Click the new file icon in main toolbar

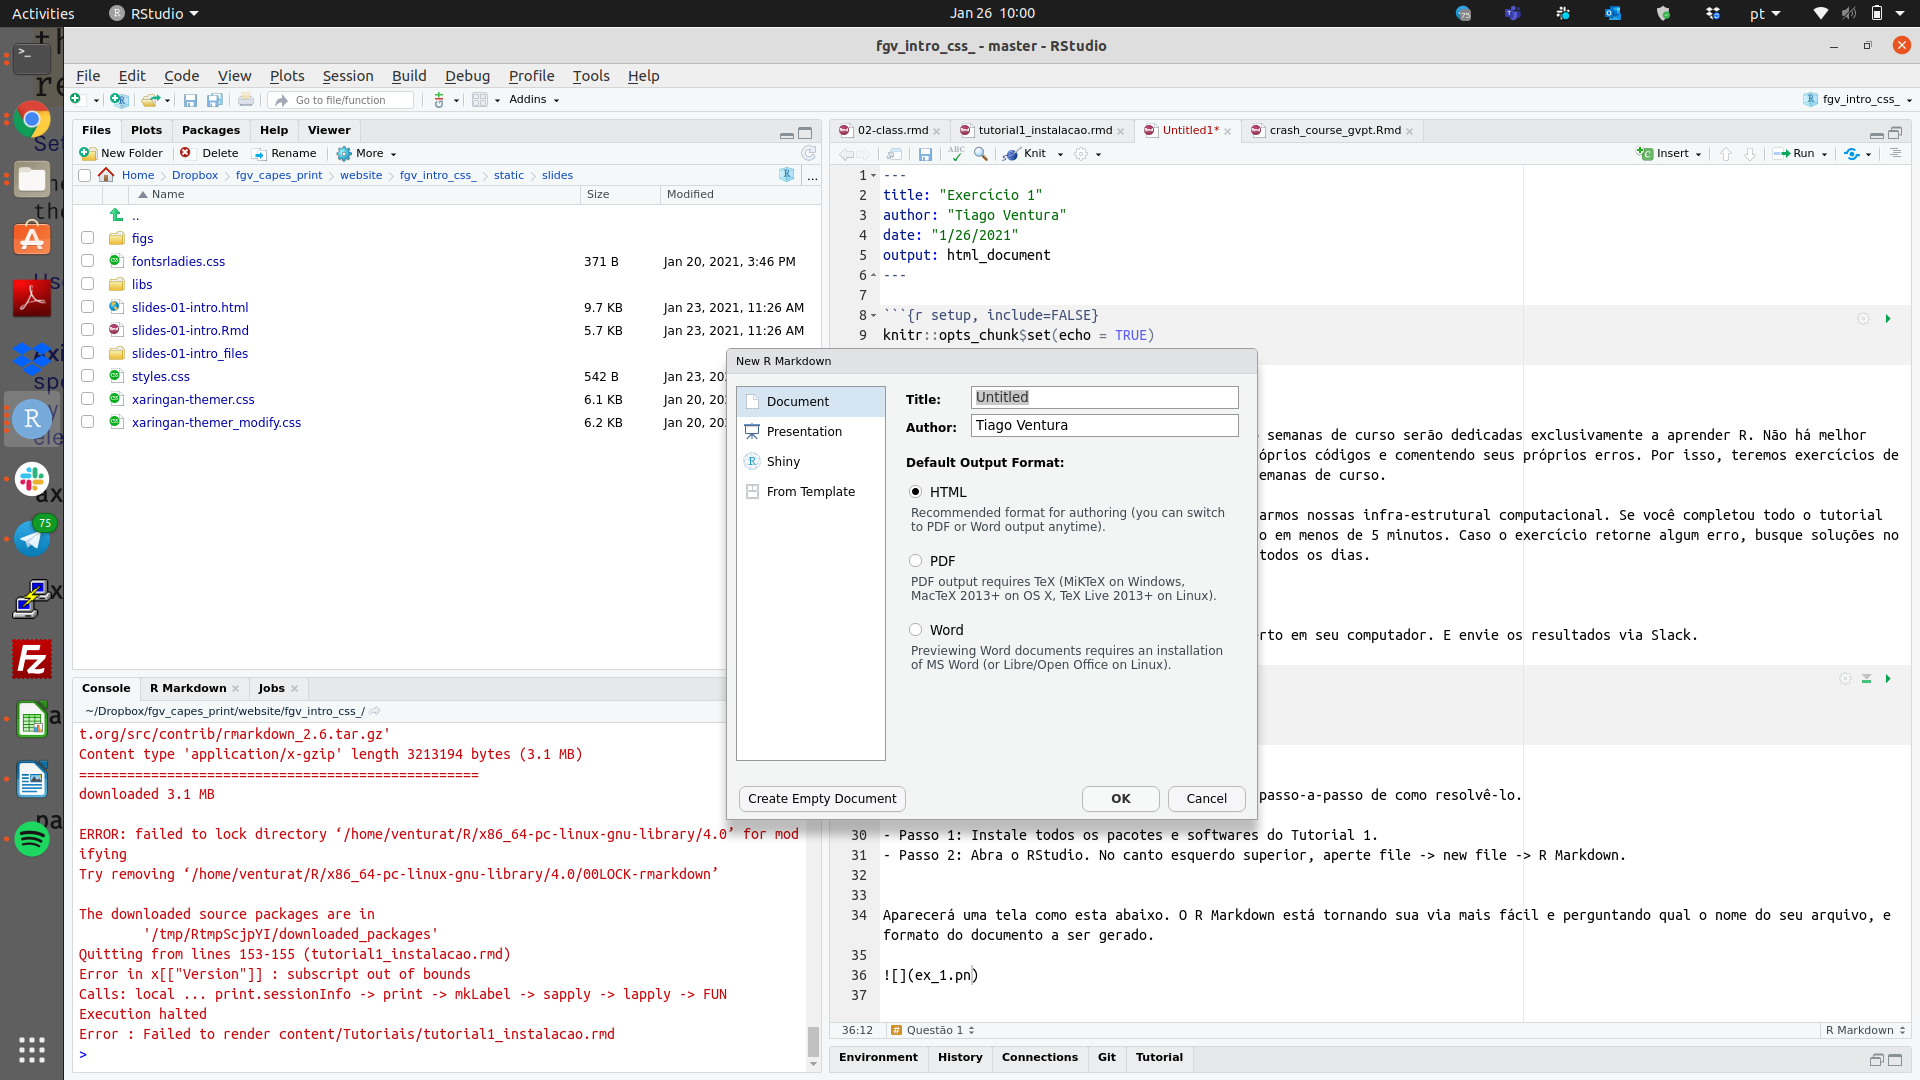[x=76, y=100]
